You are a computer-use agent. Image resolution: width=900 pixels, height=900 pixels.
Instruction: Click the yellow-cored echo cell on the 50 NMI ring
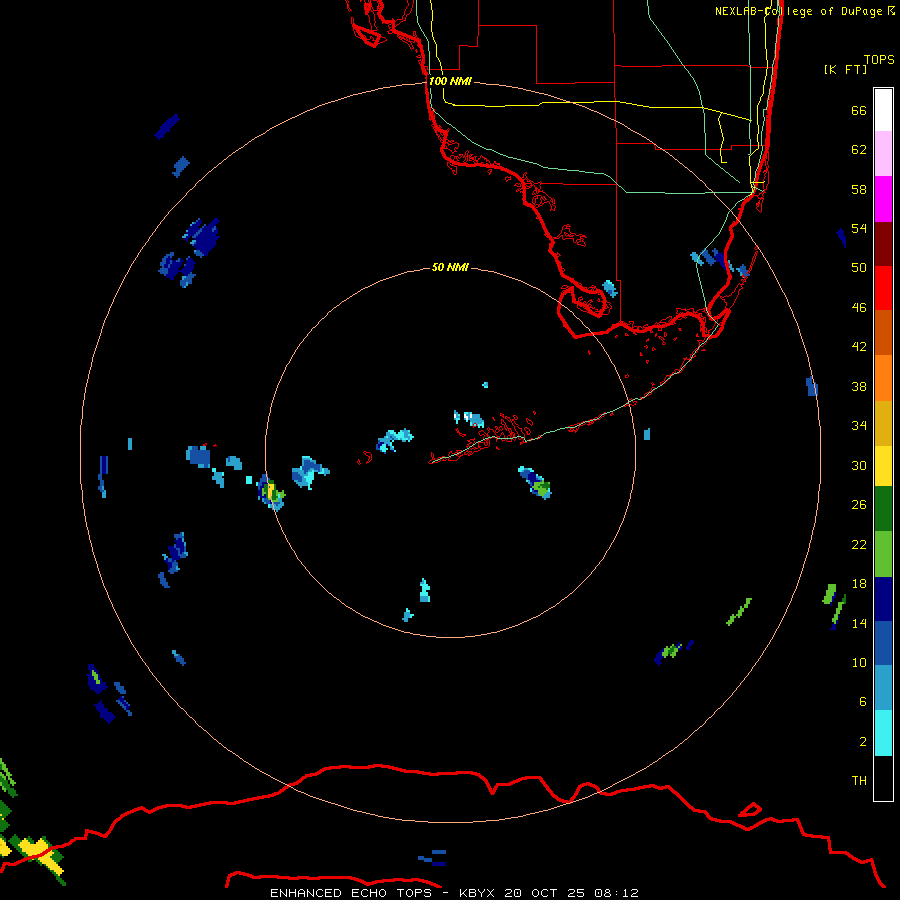[271, 492]
